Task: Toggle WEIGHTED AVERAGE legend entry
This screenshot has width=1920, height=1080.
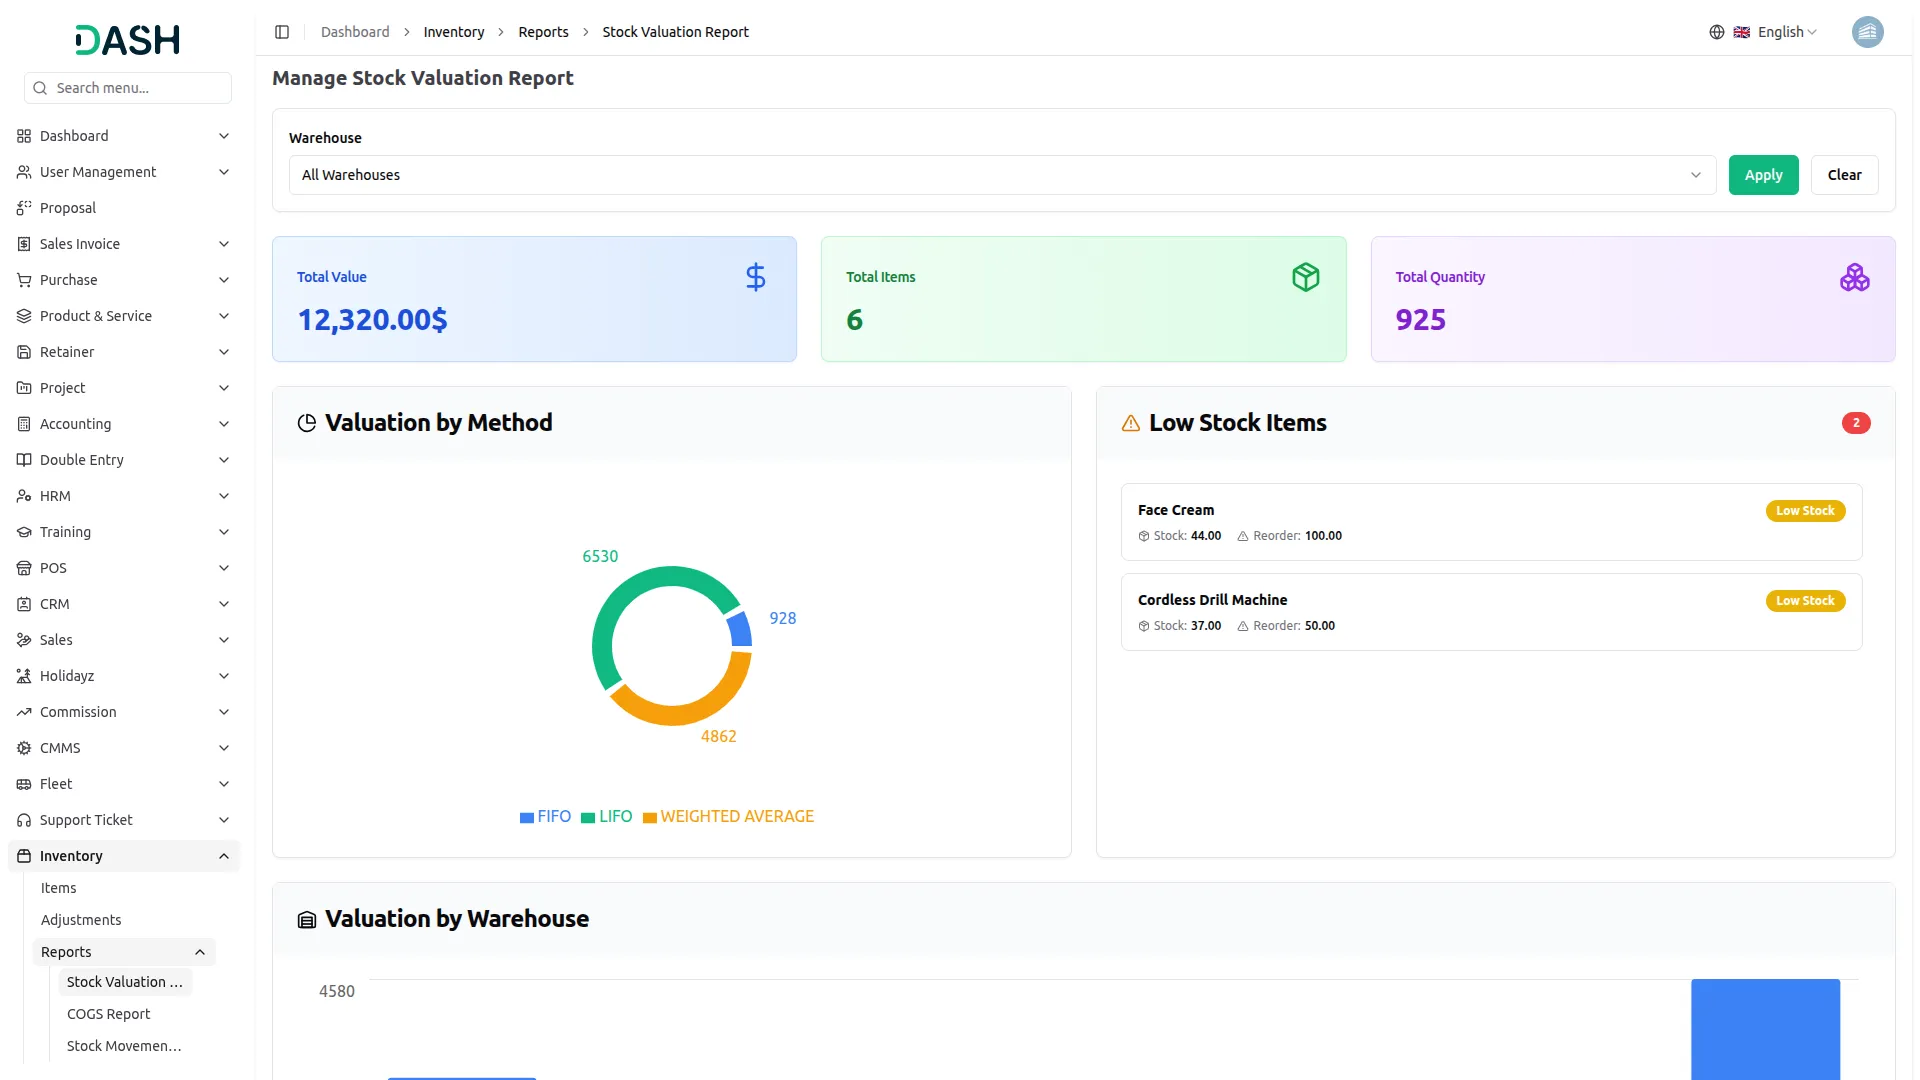Action: pyautogui.click(x=728, y=816)
